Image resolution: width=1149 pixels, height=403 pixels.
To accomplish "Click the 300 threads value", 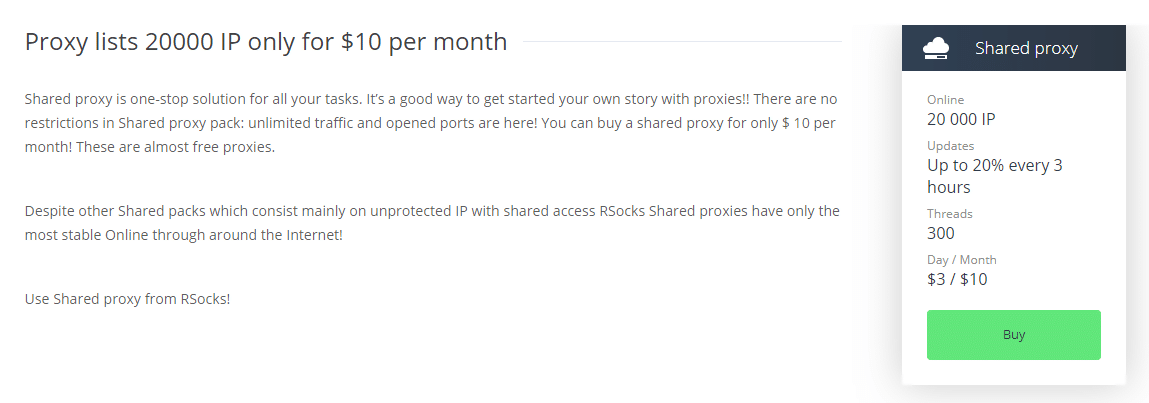I will pos(941,234).
